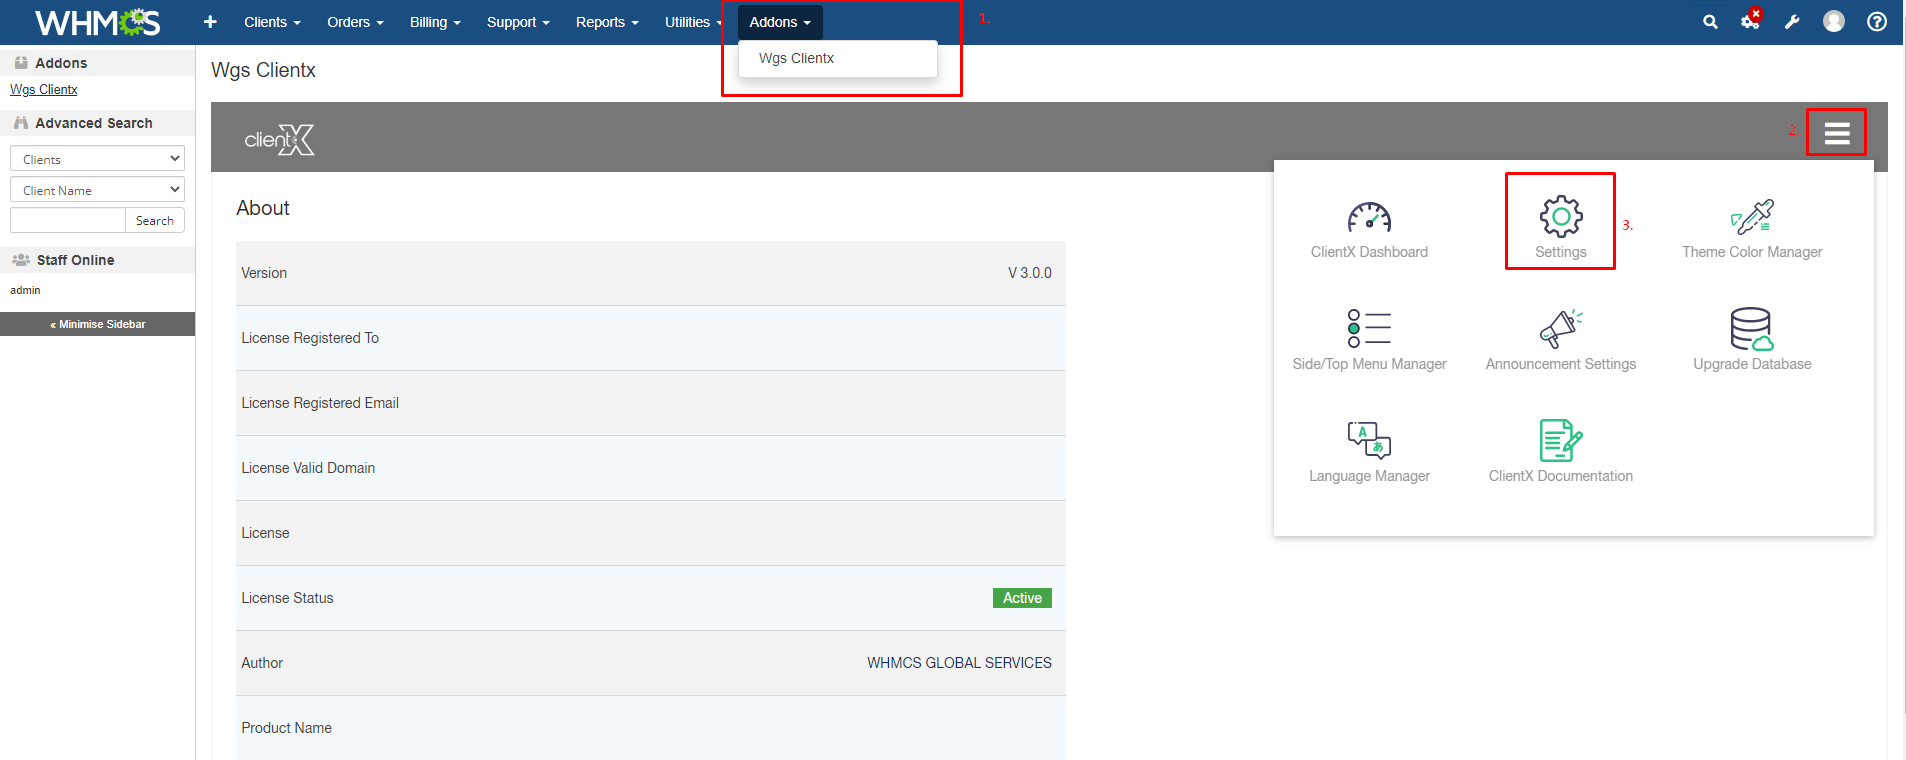Open the wrench configuration icon
This screenshot has width=1906, height=760.
[1792, 22]
